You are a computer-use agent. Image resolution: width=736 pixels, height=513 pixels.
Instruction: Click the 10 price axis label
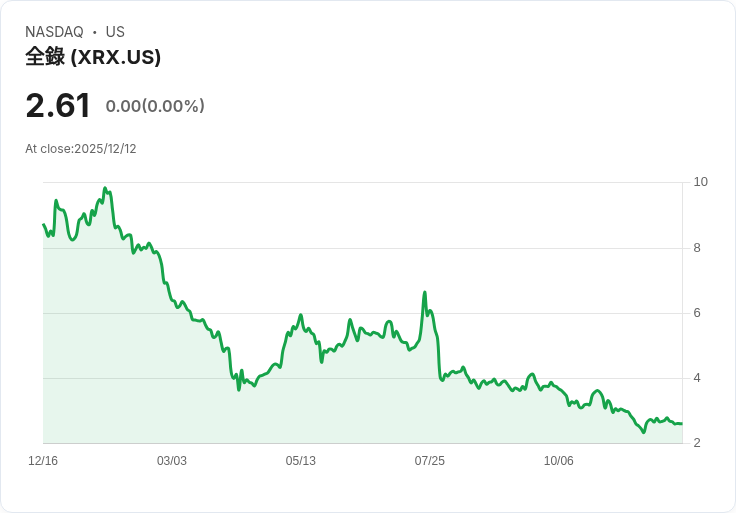(x=700, y=182)
